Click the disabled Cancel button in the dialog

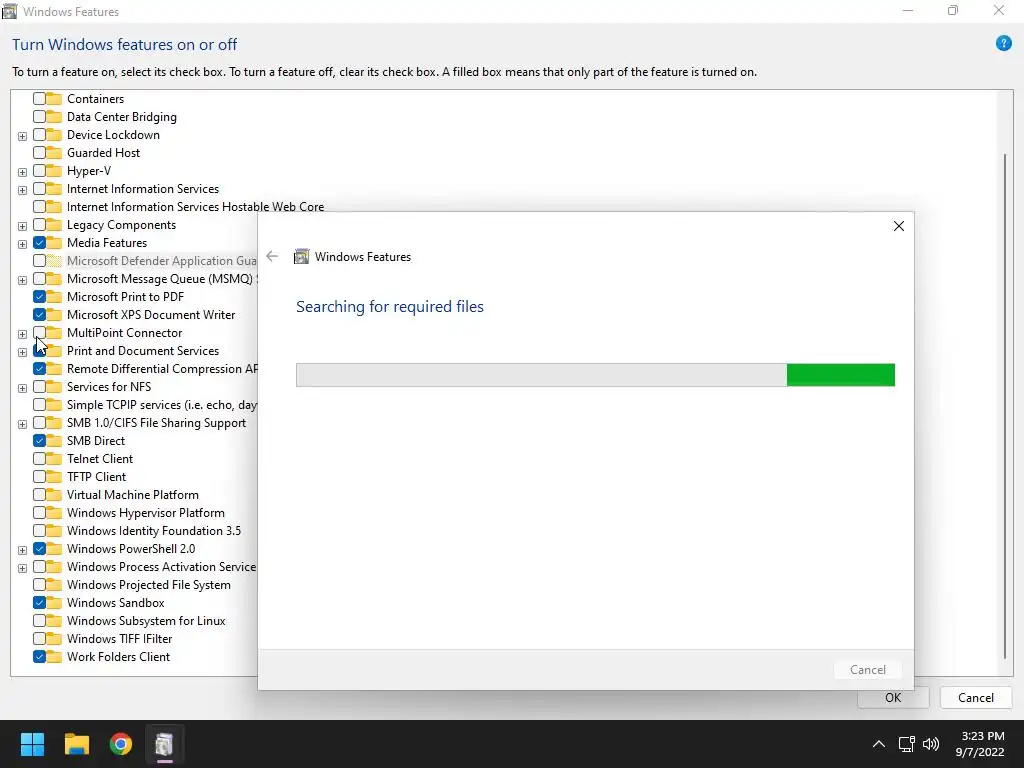(868, 669)
